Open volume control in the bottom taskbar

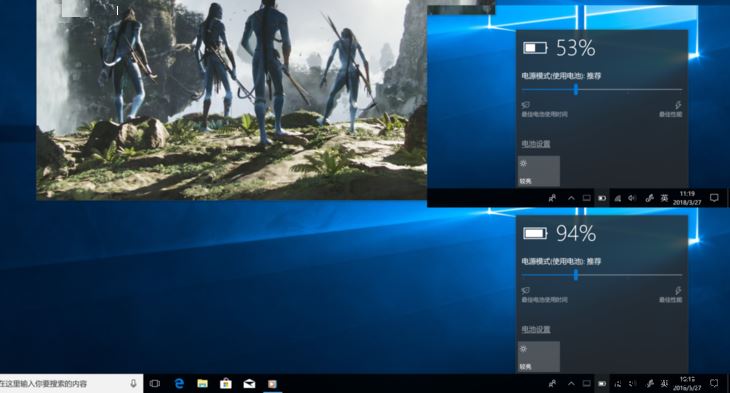(632, 384)
